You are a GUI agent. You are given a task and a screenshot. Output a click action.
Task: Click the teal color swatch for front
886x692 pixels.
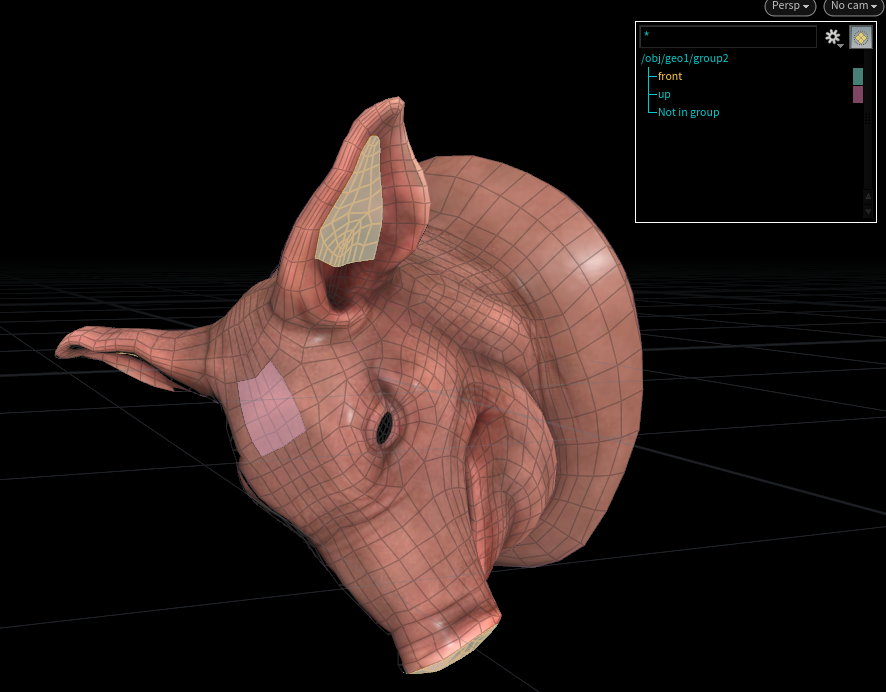coord(857,76)
